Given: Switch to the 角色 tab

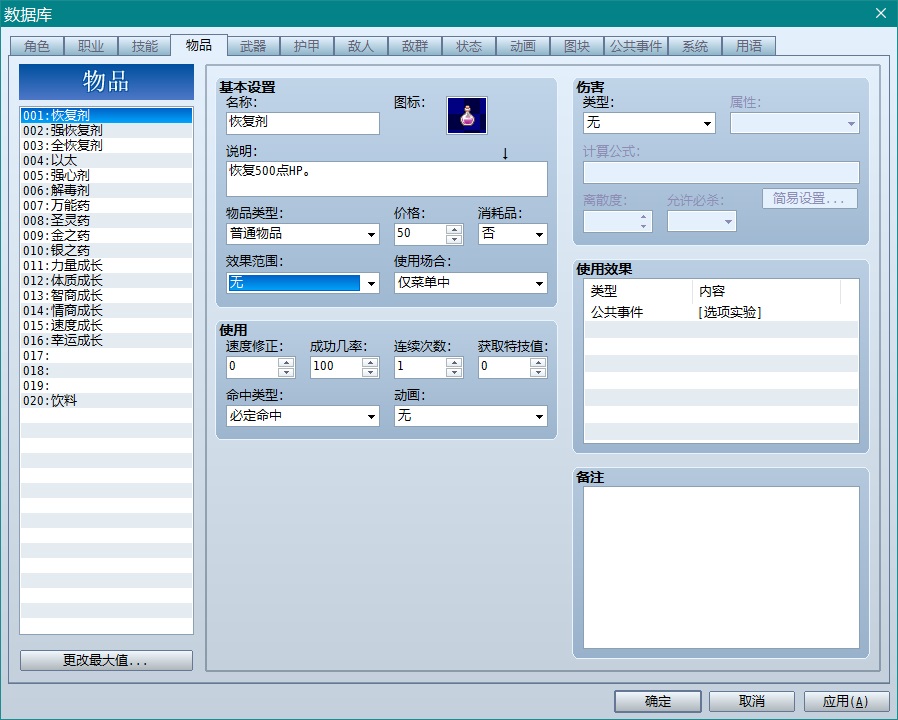Looking at the screenshot, I should [37, 46].
